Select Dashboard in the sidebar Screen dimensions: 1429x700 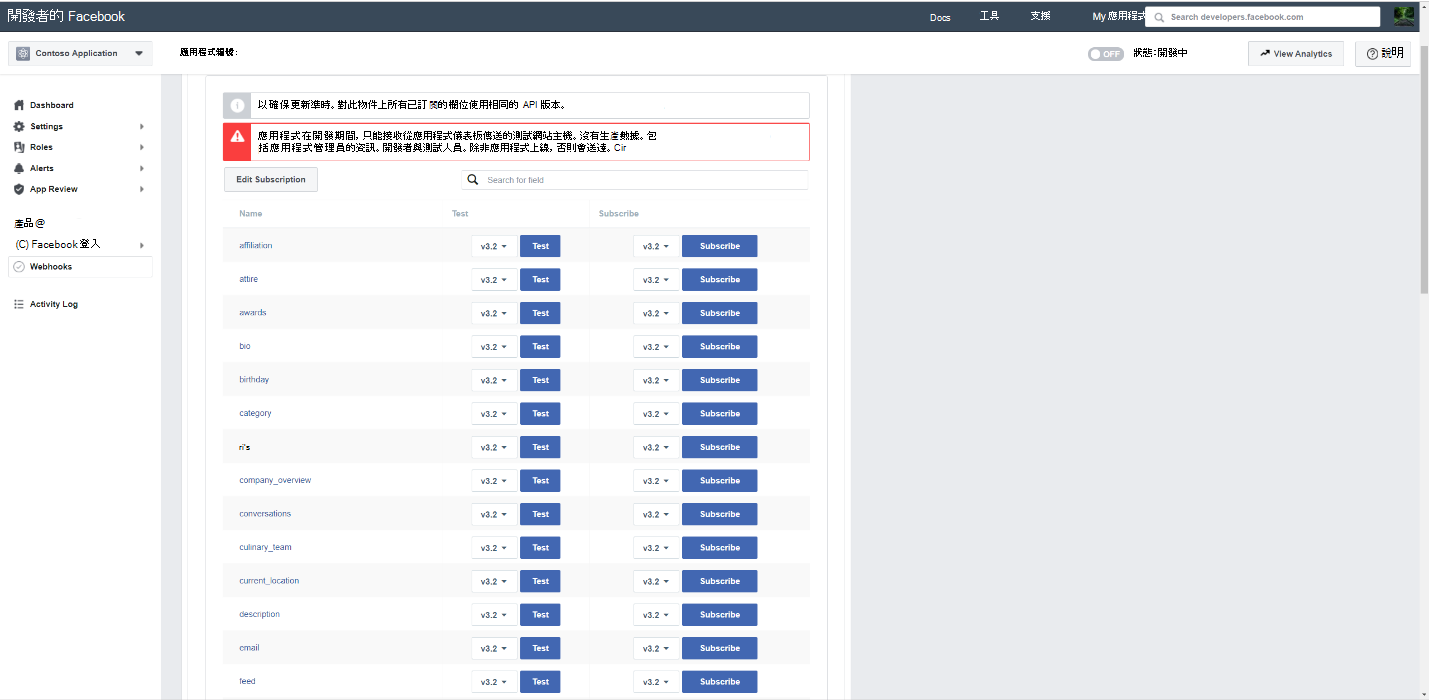coord(51,105)
